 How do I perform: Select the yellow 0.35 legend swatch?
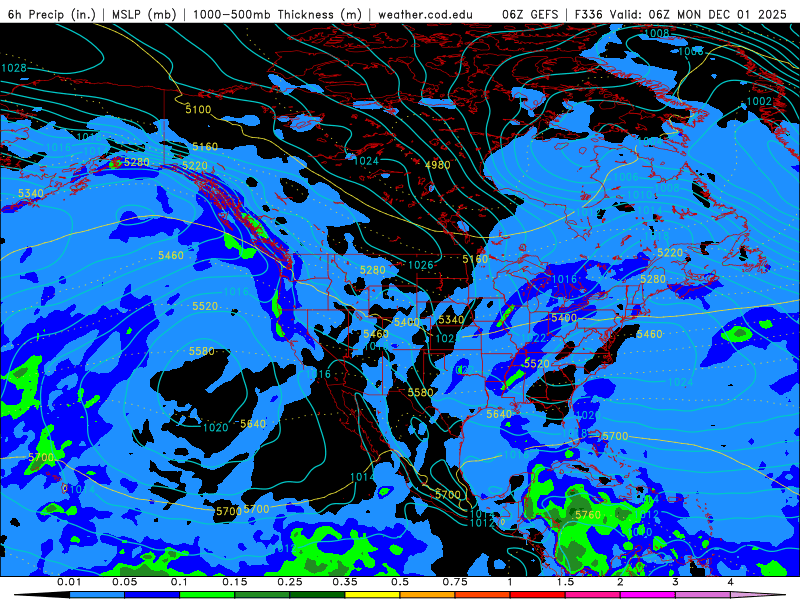point(372,595)
